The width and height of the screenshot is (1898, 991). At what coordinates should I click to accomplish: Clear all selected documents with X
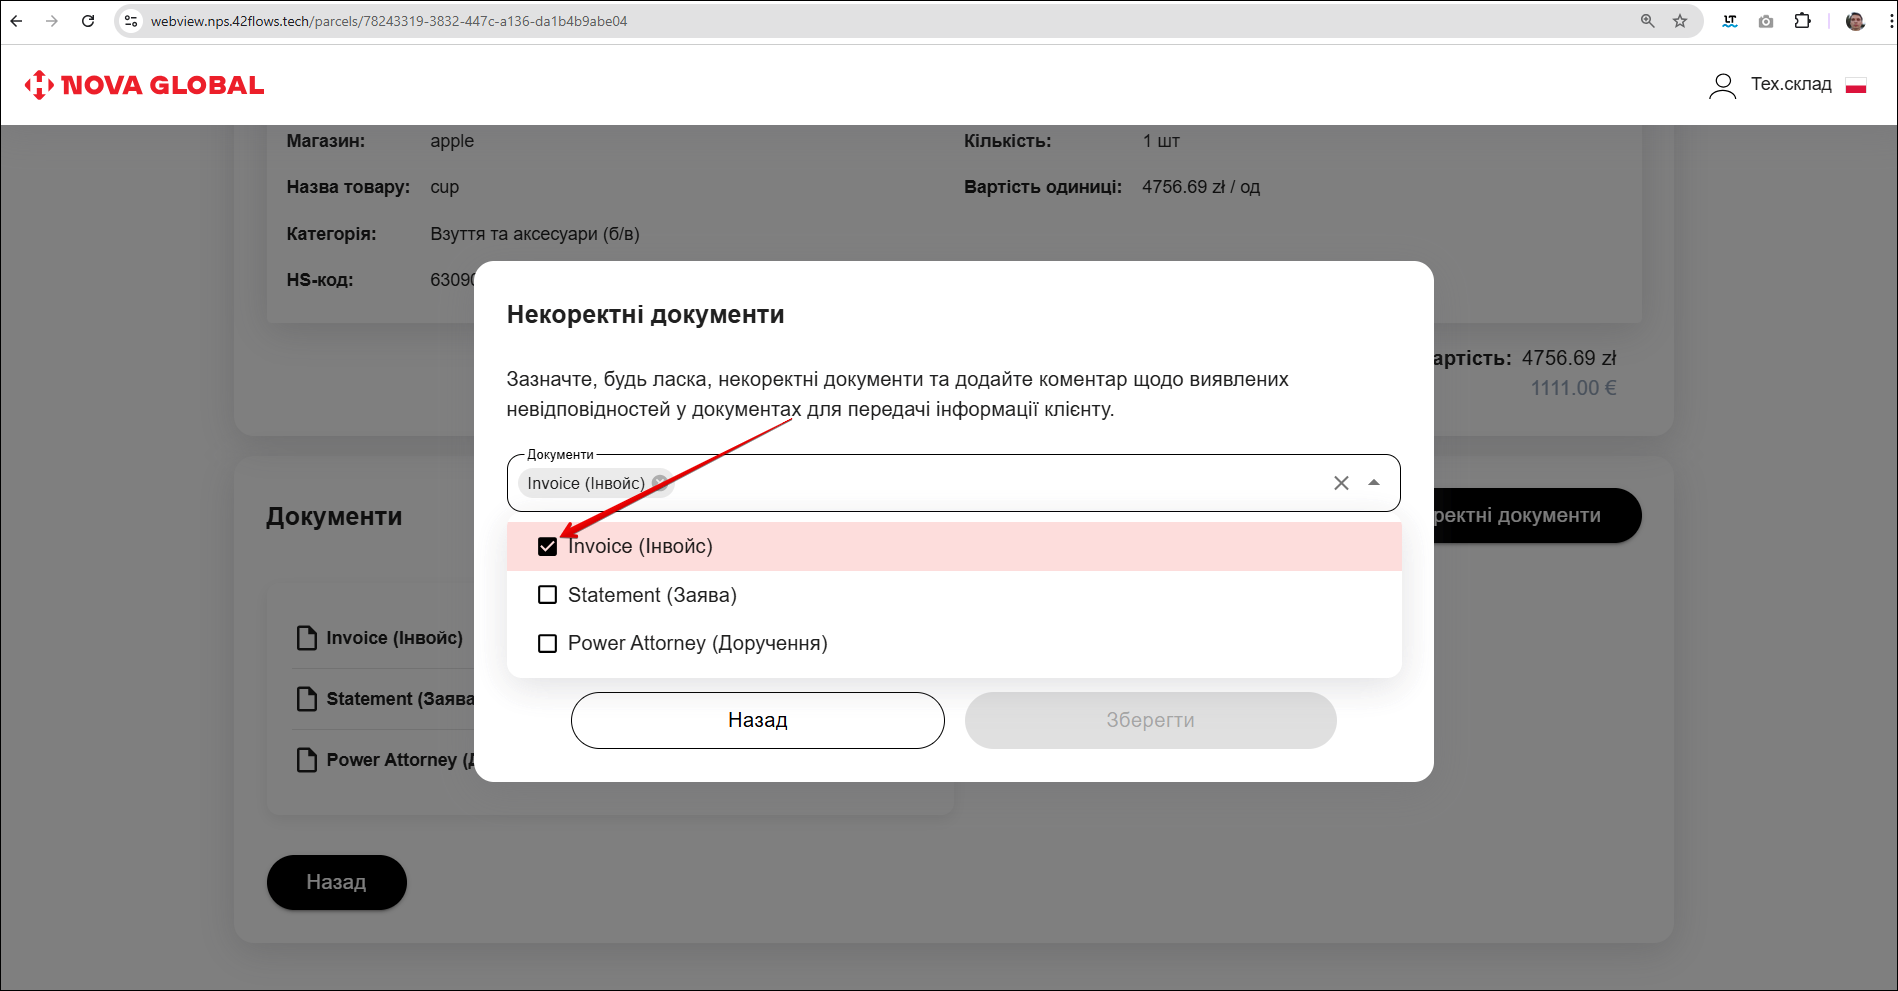1341,483
